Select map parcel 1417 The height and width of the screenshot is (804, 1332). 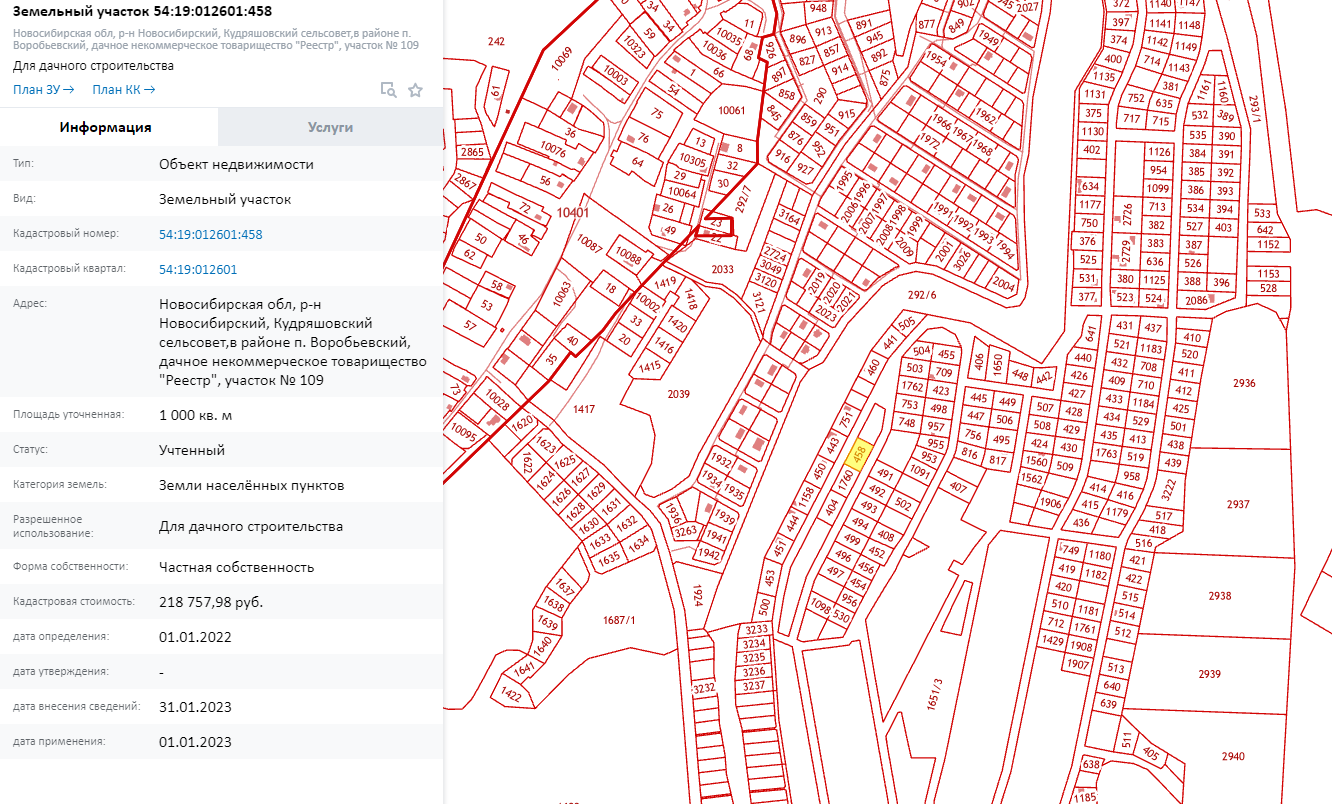[x=584, y=409]
